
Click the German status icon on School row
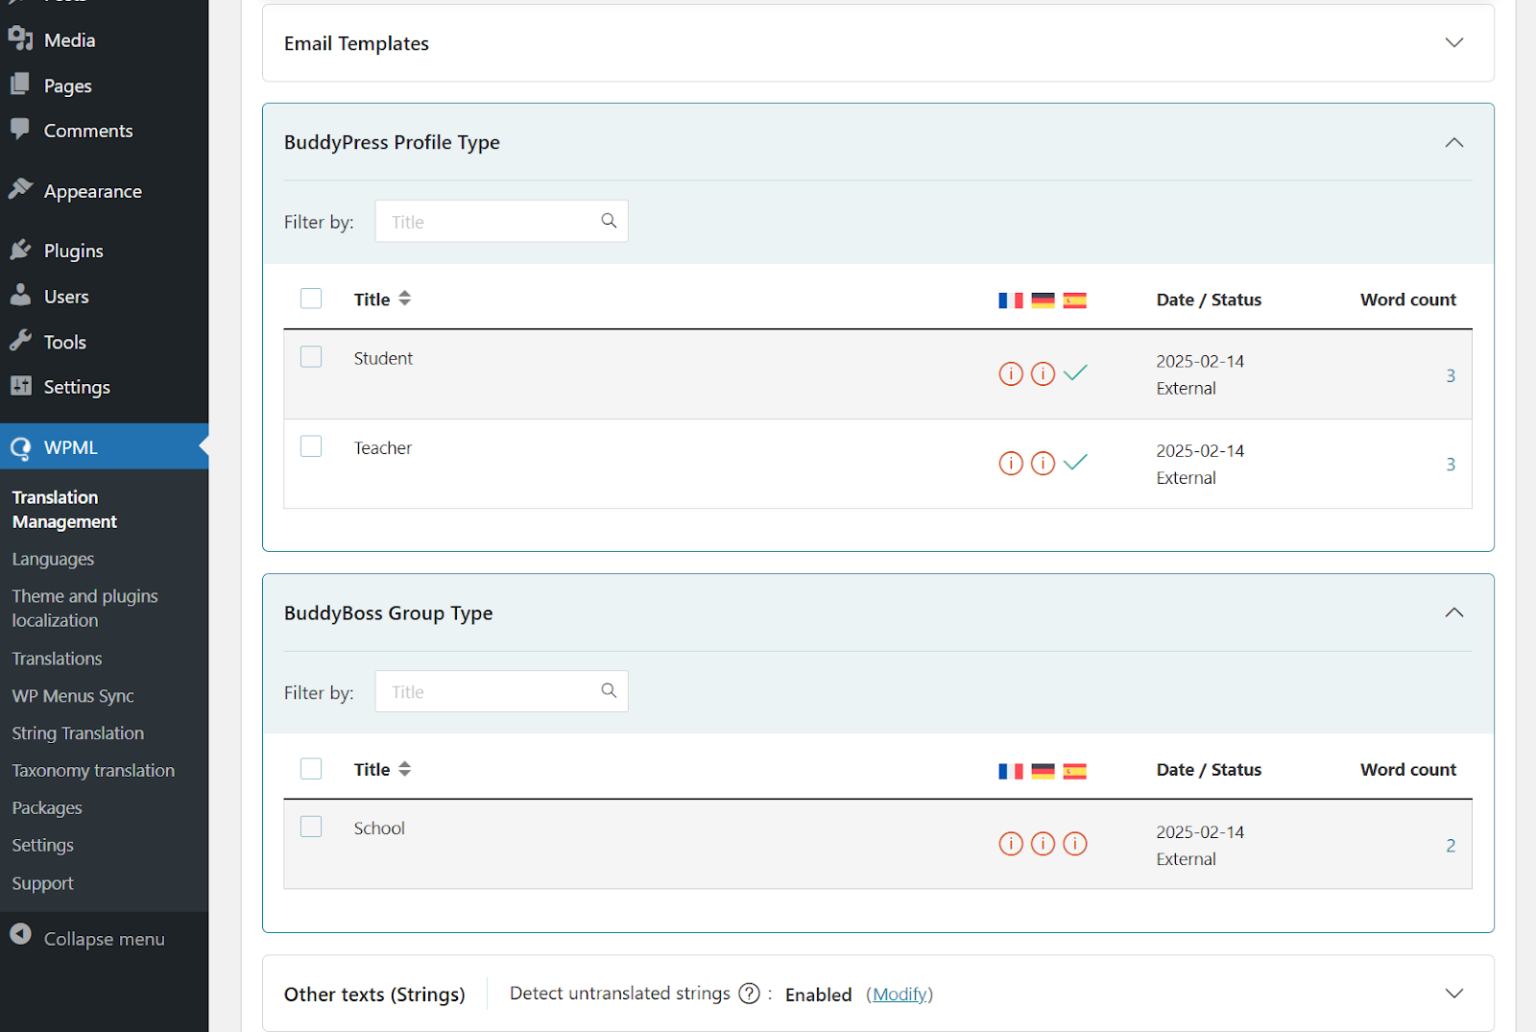point(1043,843)
